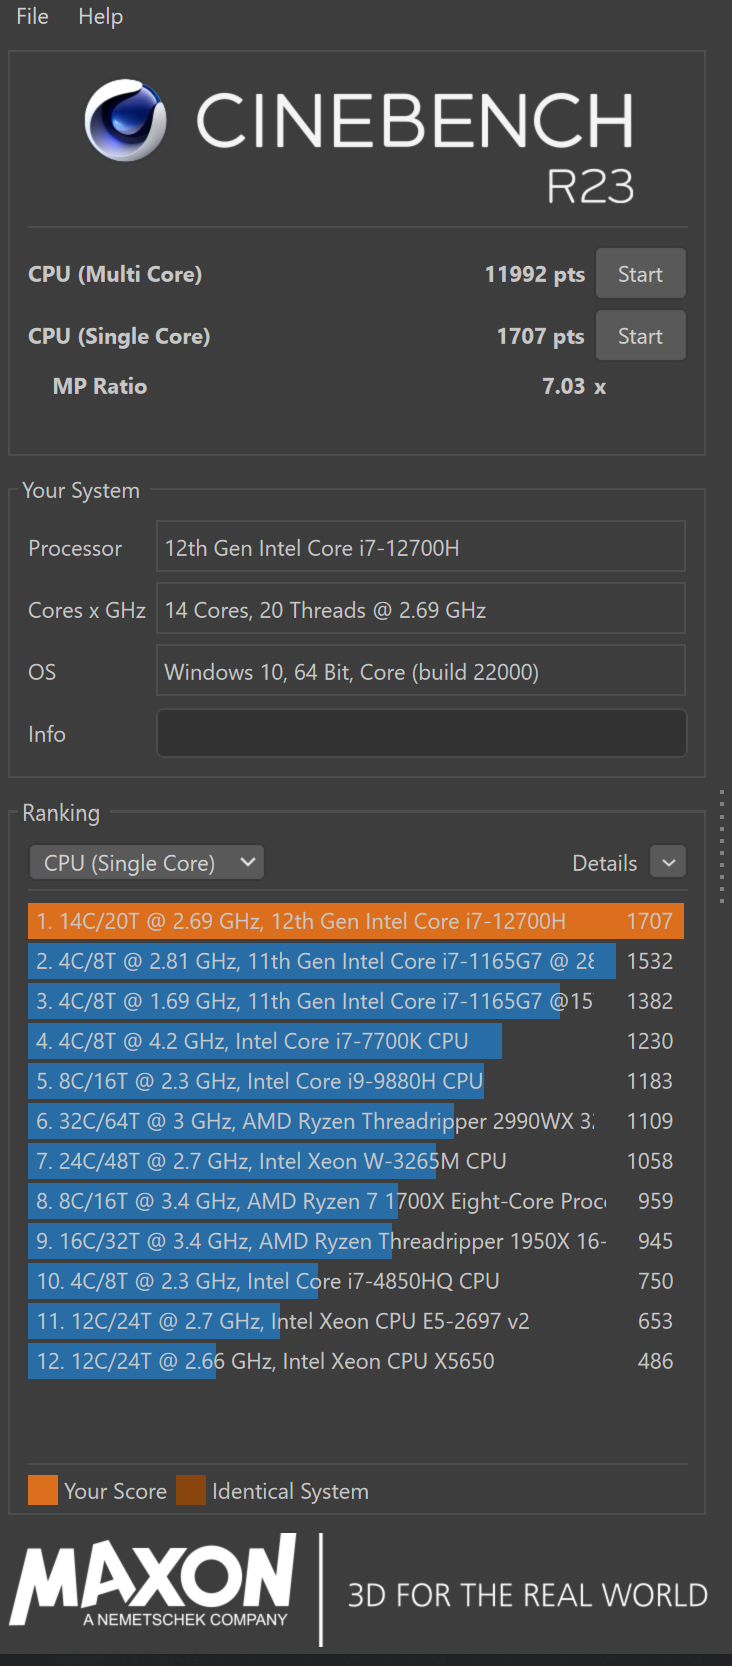
Task: Click the orange Your Score swatch
Action: [x=43, y=1490]
